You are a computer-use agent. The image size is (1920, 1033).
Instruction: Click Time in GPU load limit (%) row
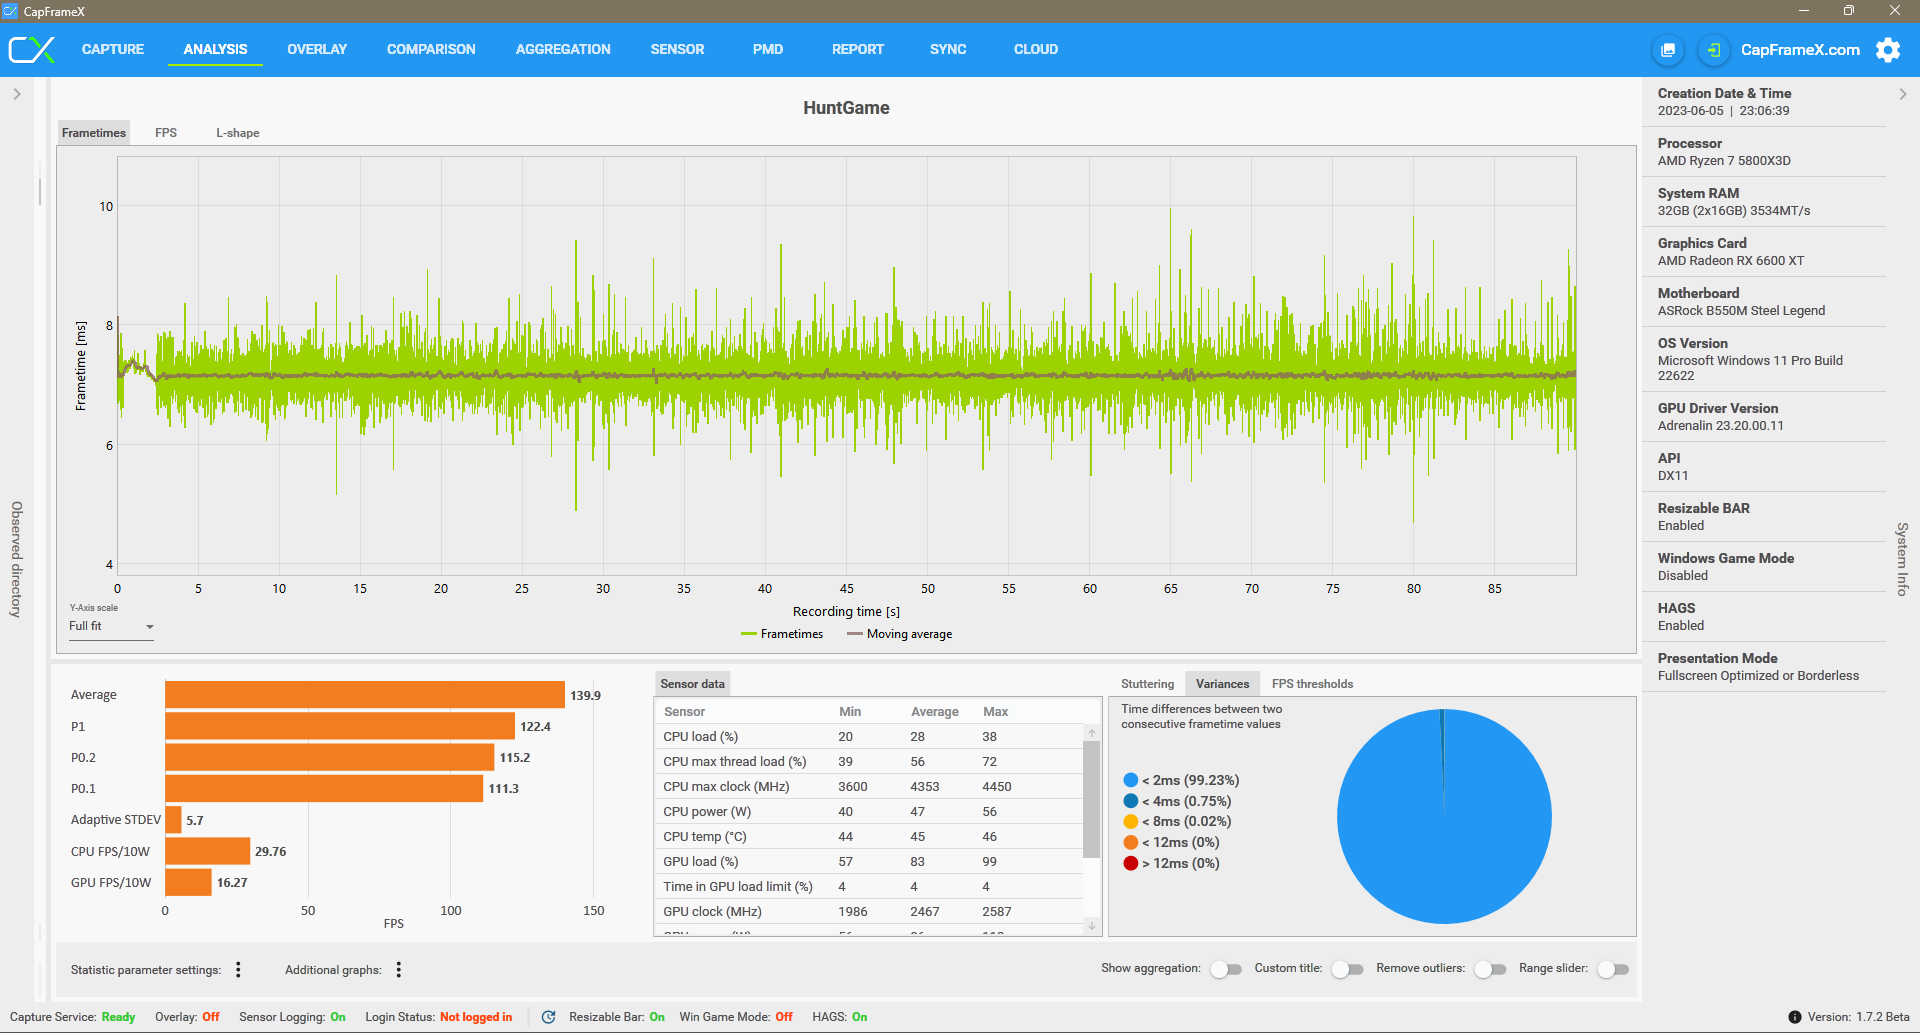[869, 887]
